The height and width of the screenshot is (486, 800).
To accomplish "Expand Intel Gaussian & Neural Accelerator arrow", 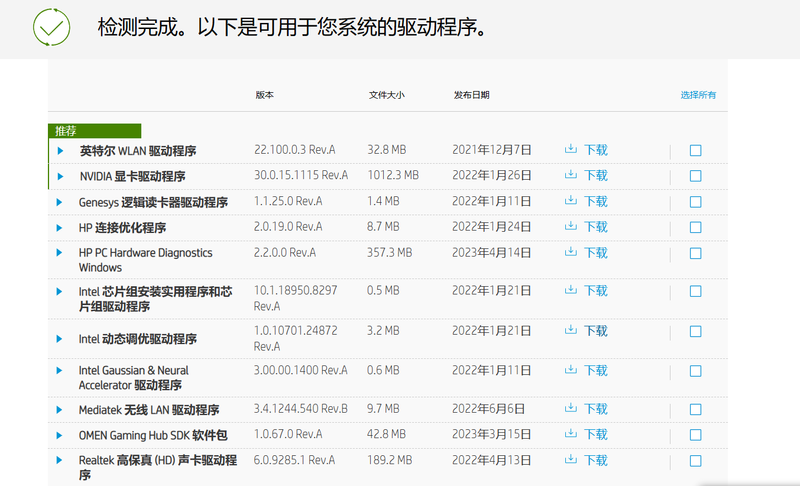I will tap(60, 370).
